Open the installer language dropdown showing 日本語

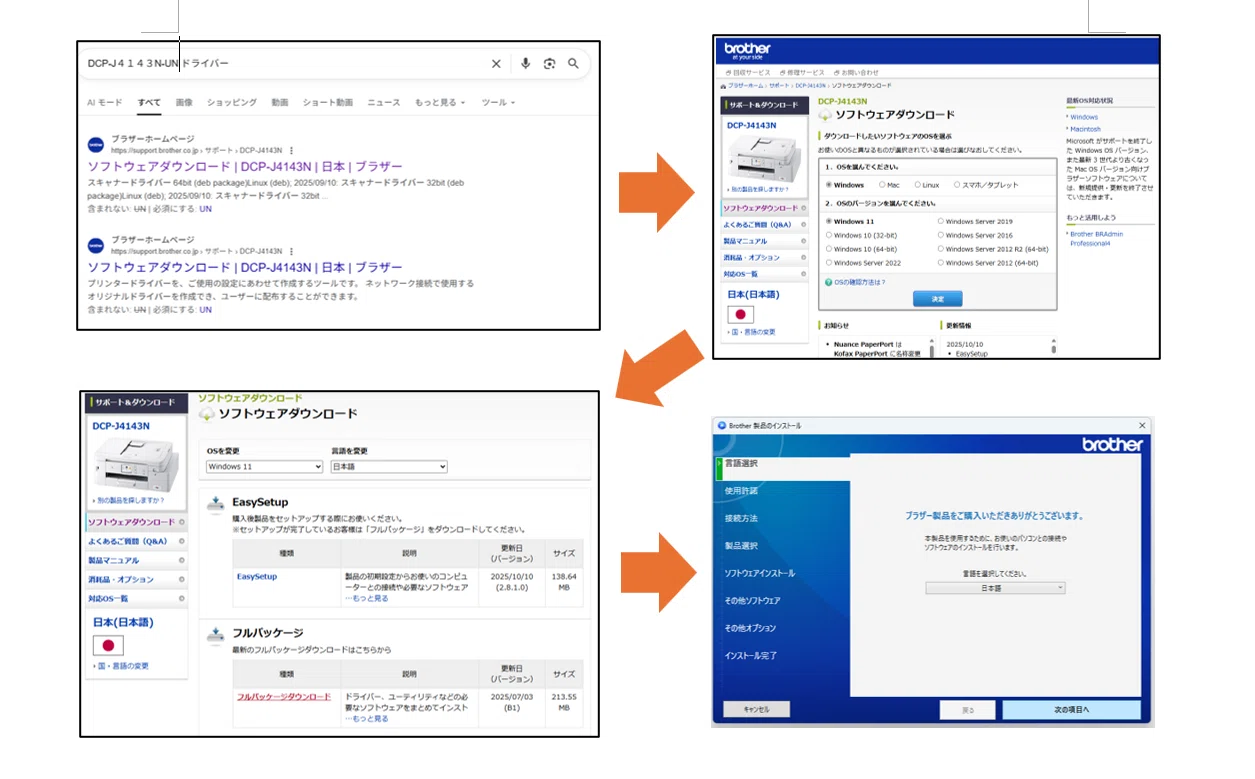[x=995, y=588]
